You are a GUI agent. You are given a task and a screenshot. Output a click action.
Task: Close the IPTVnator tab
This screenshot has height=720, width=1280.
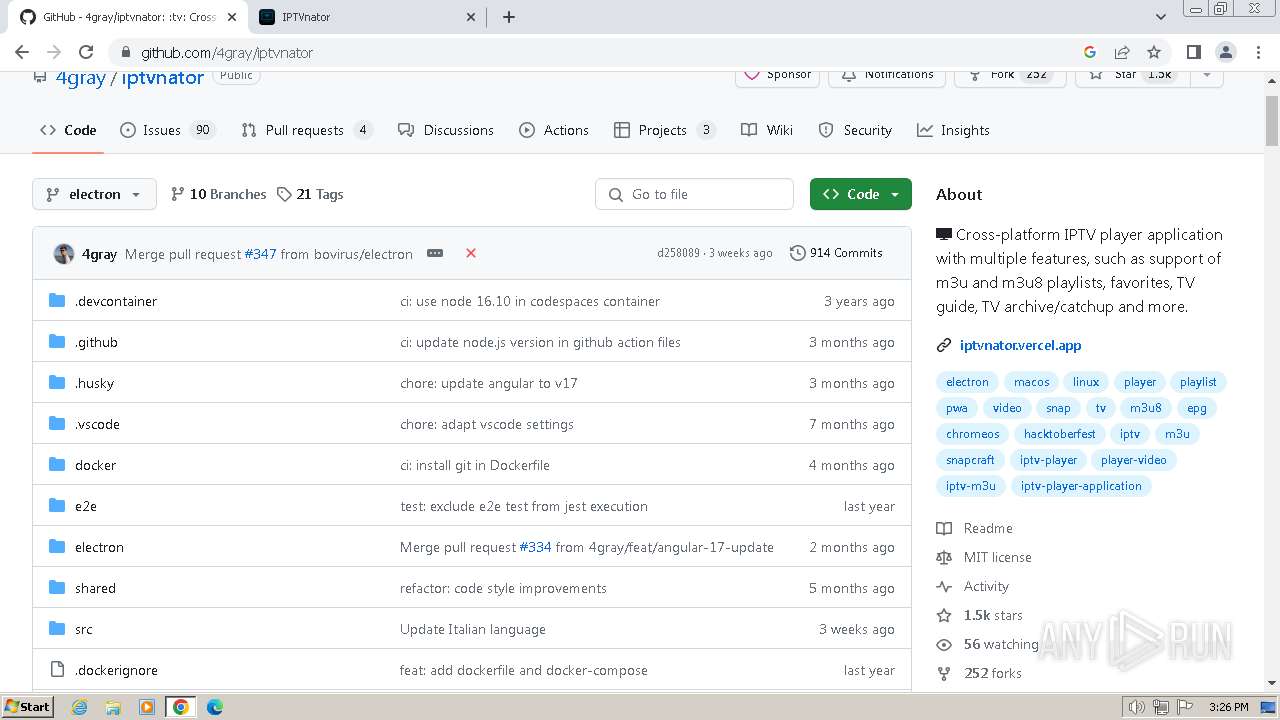[472, 17]
